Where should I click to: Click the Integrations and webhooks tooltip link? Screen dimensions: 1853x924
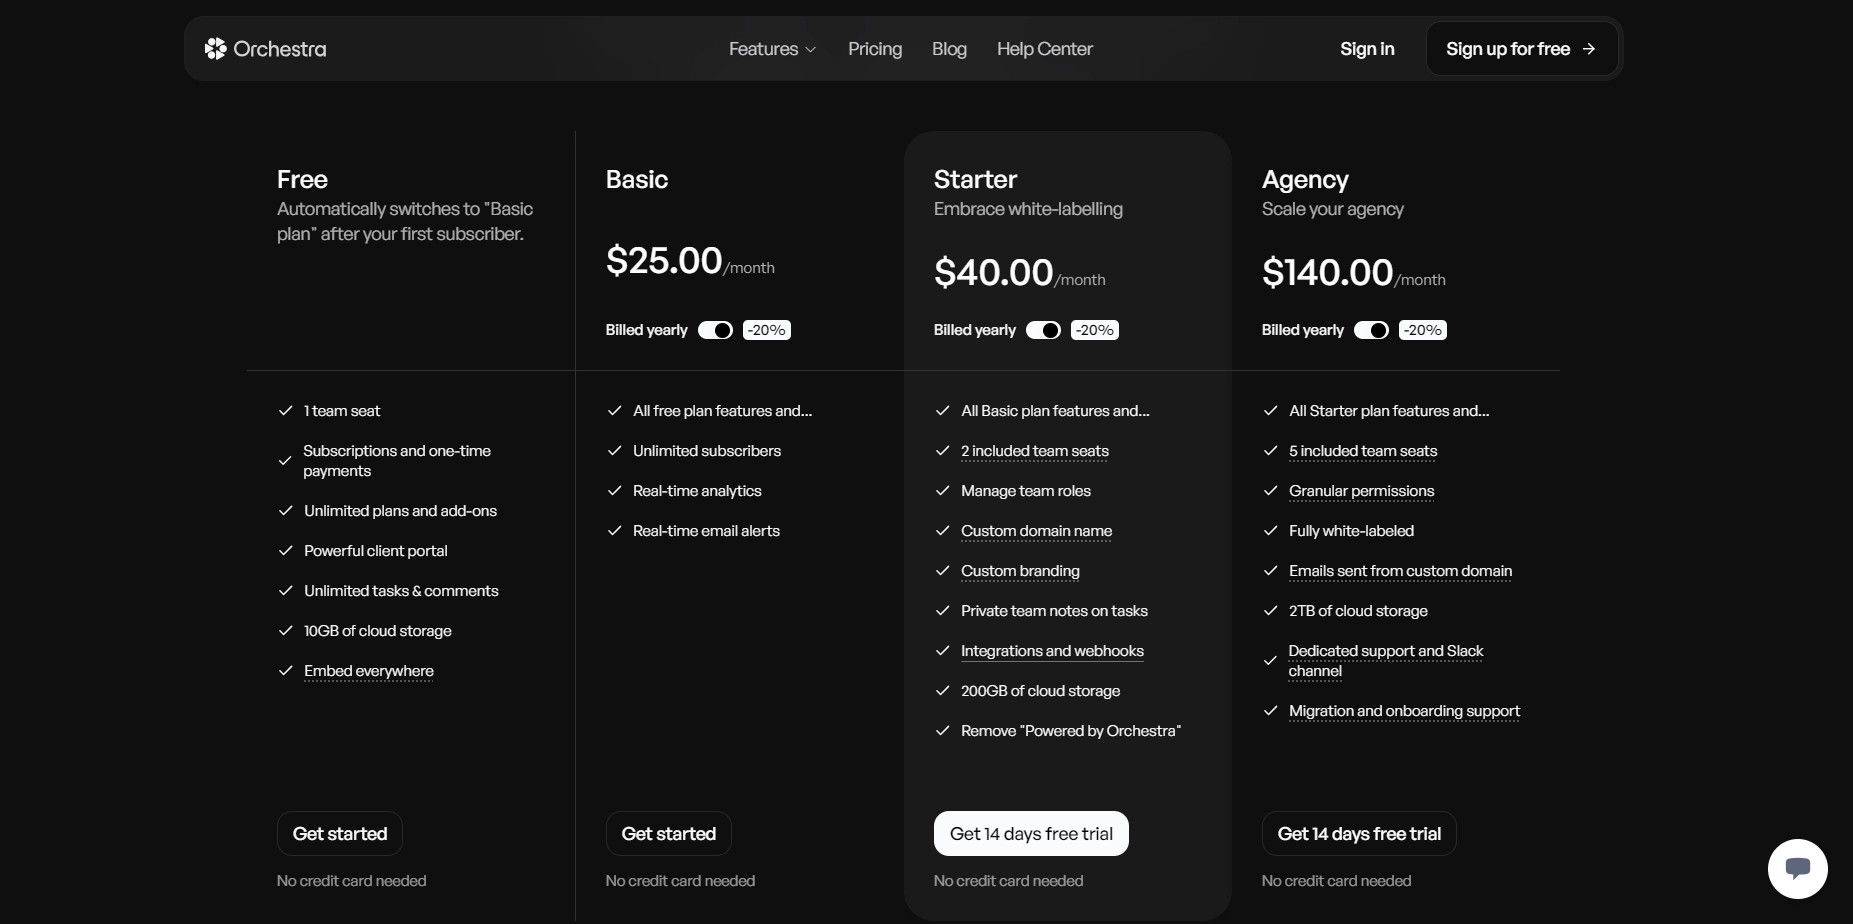click(x=1052, y=651)
